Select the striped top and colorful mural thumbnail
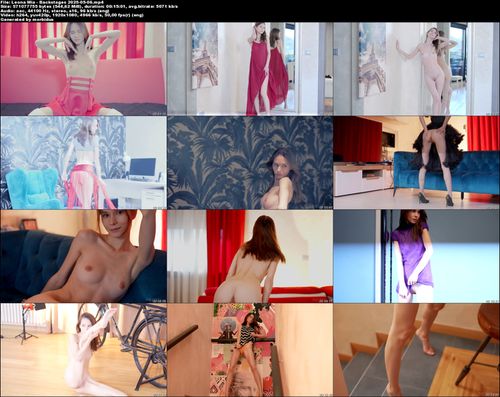Viewport: 500px width, 397px height. pos(250,350)
